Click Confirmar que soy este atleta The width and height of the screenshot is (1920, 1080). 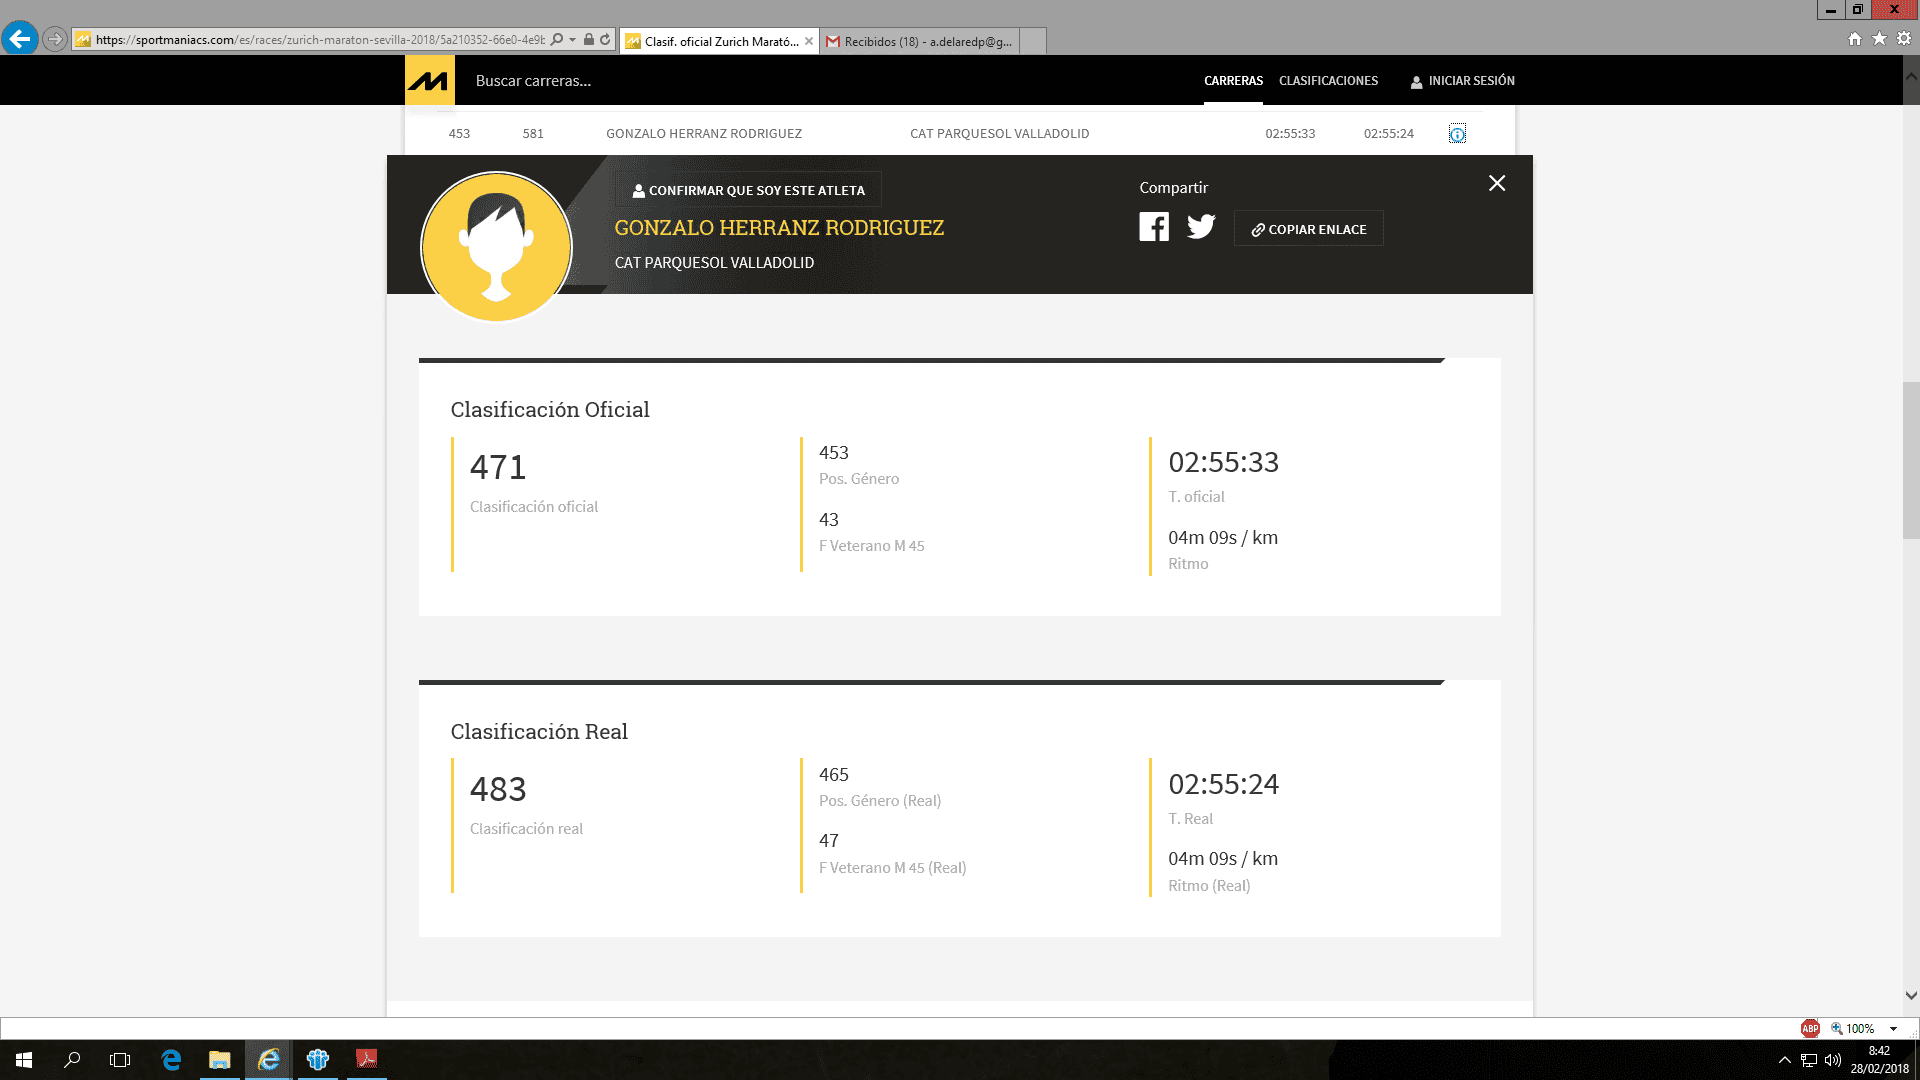[748, 190]
